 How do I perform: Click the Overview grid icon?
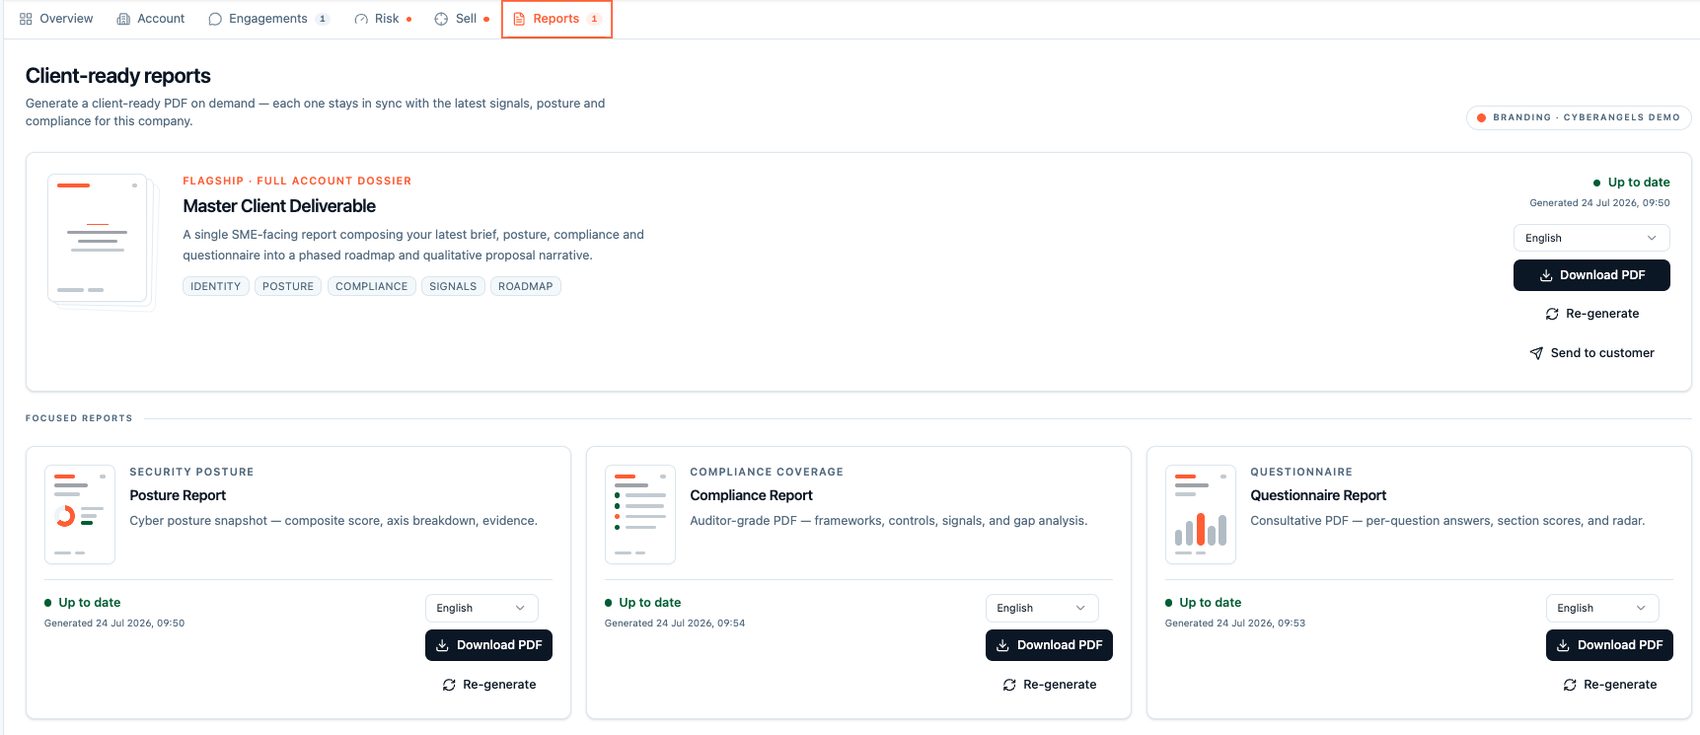pyautogui.click(x=26, y=19)
